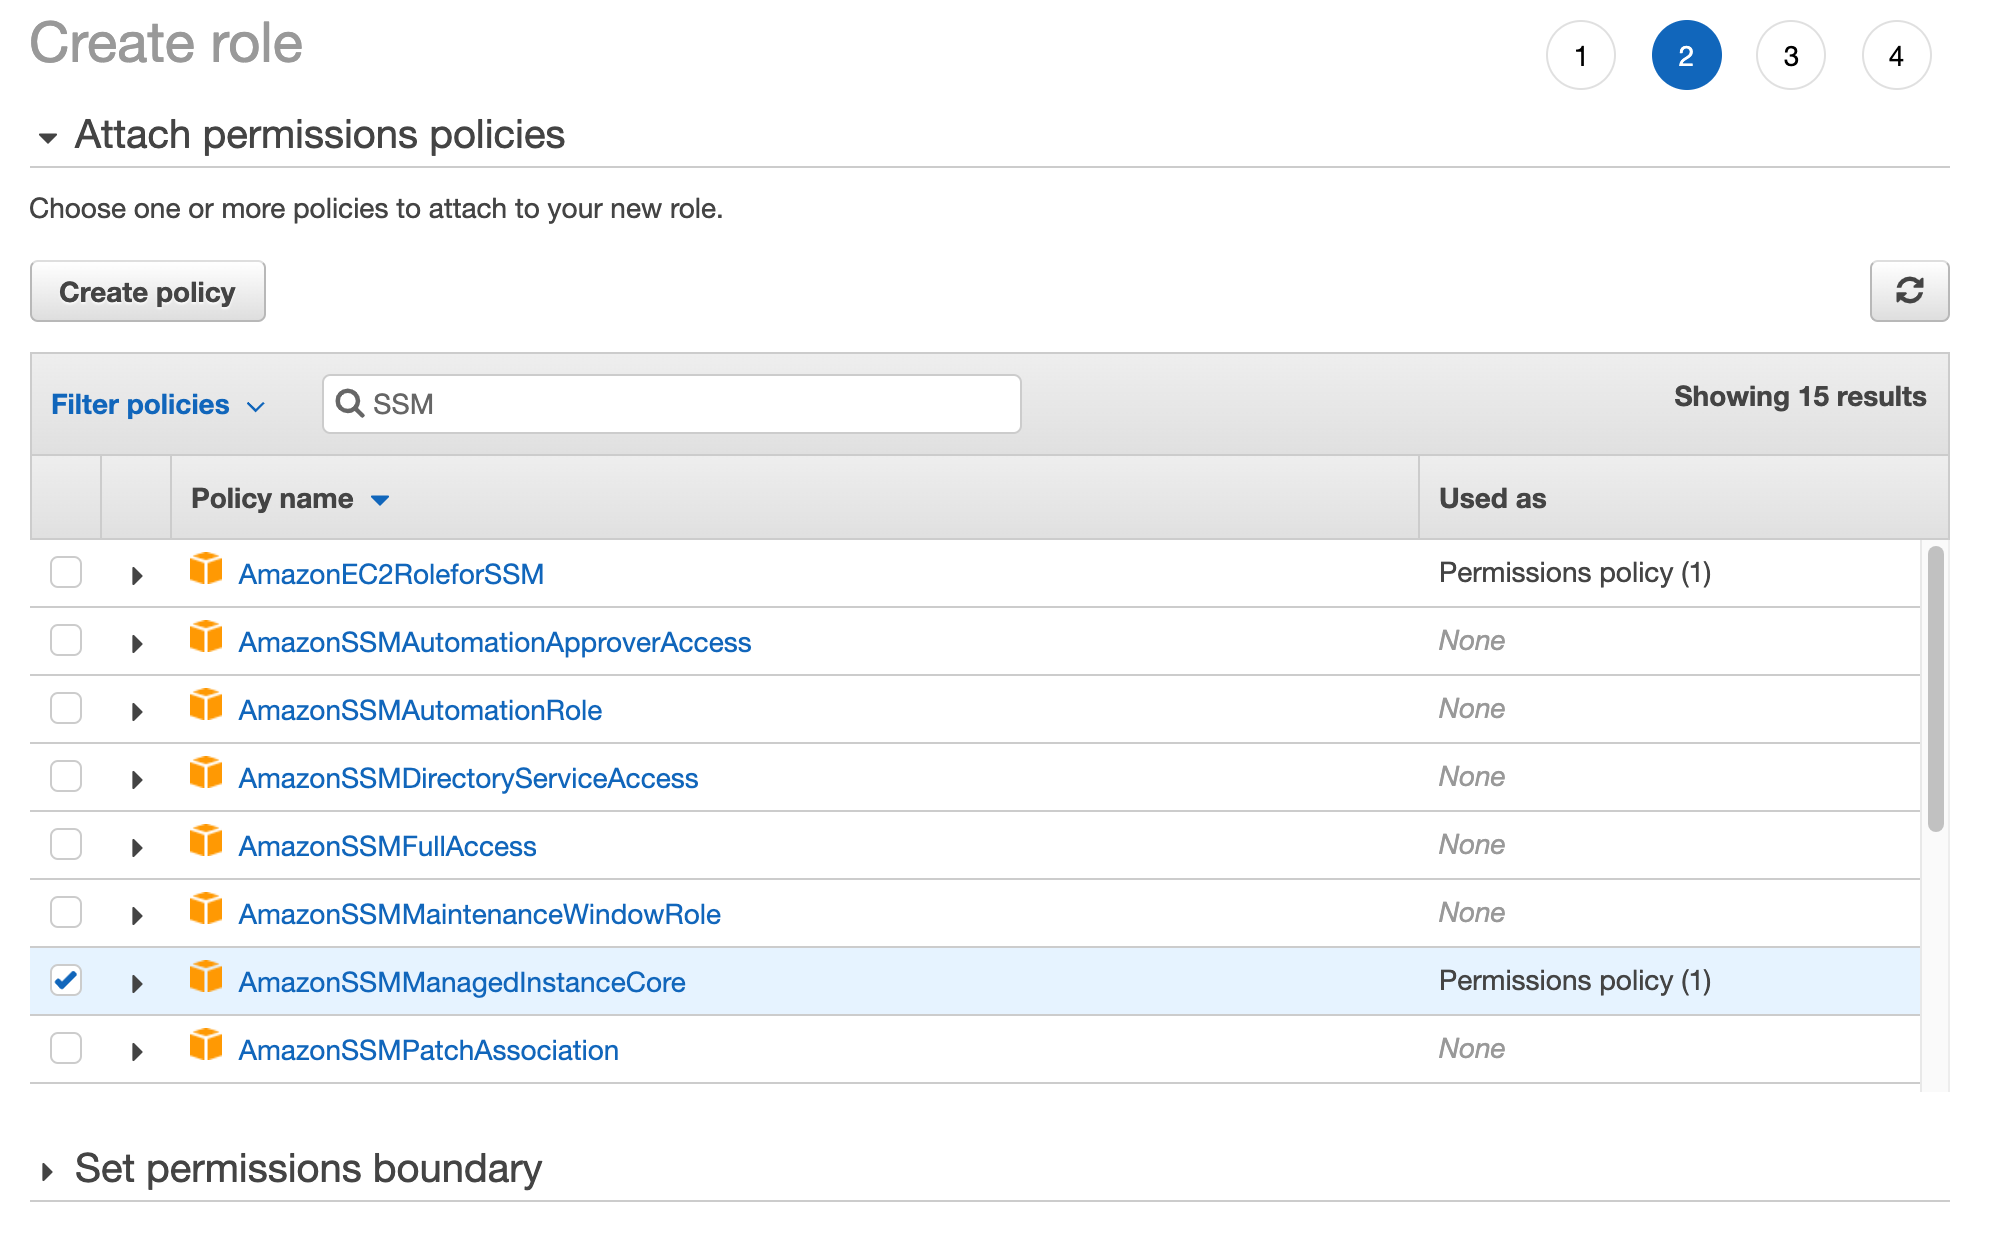Expand AmazonSSMAutomationApproverAccess details arrow

(137, 643)
